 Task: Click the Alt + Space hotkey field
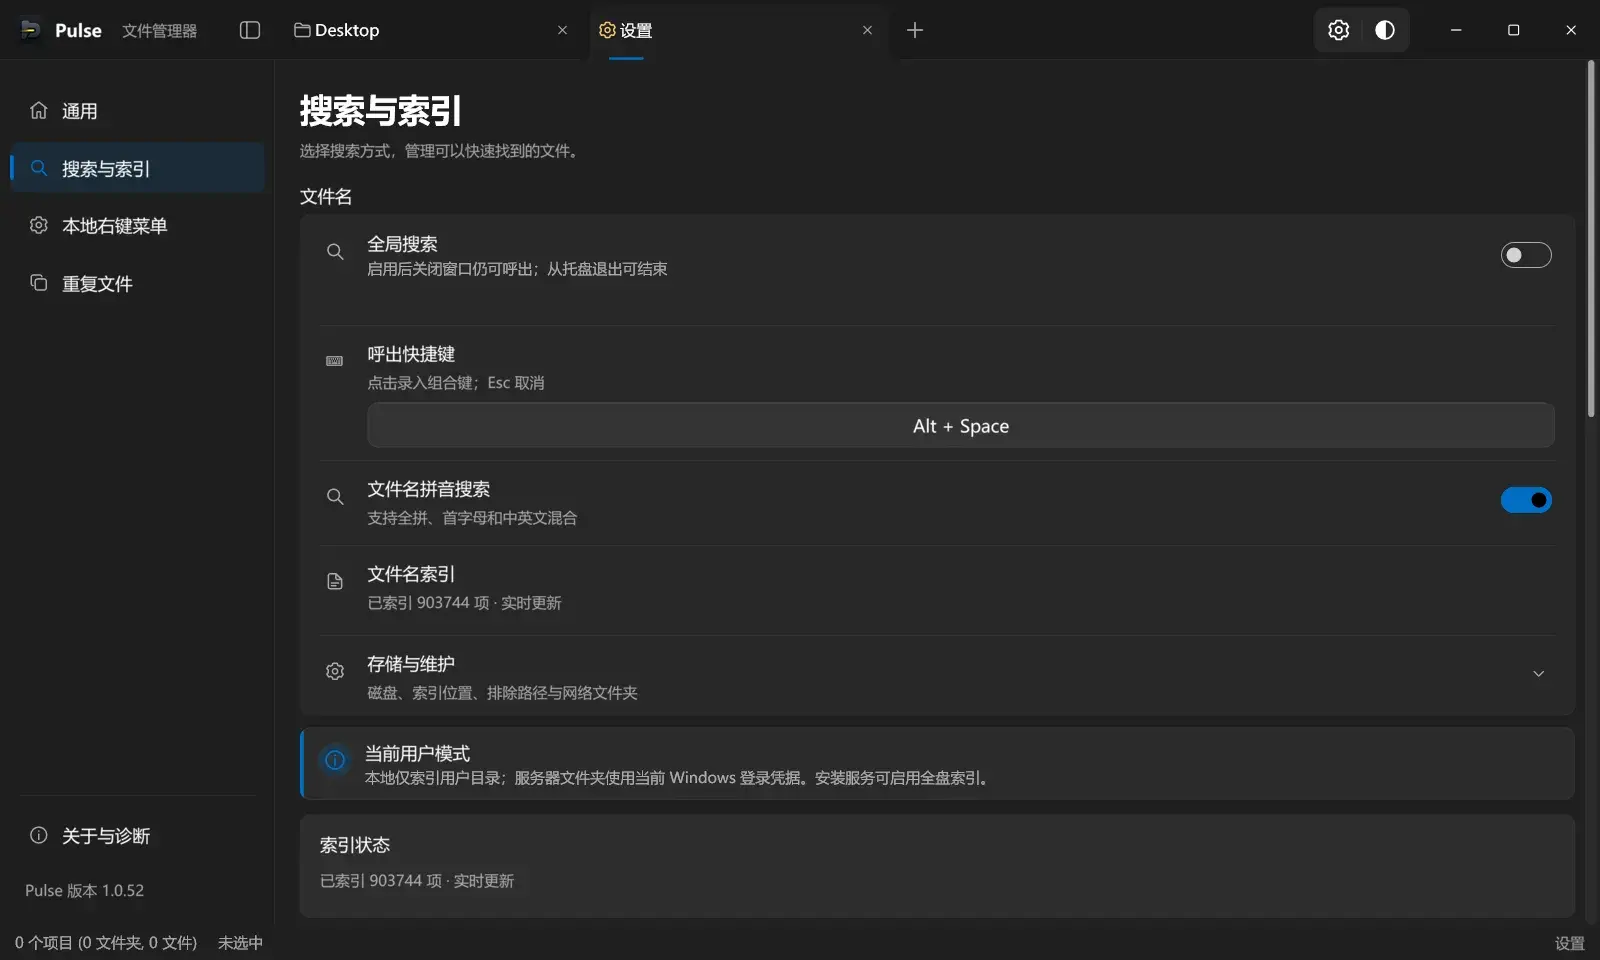[961, 426]
